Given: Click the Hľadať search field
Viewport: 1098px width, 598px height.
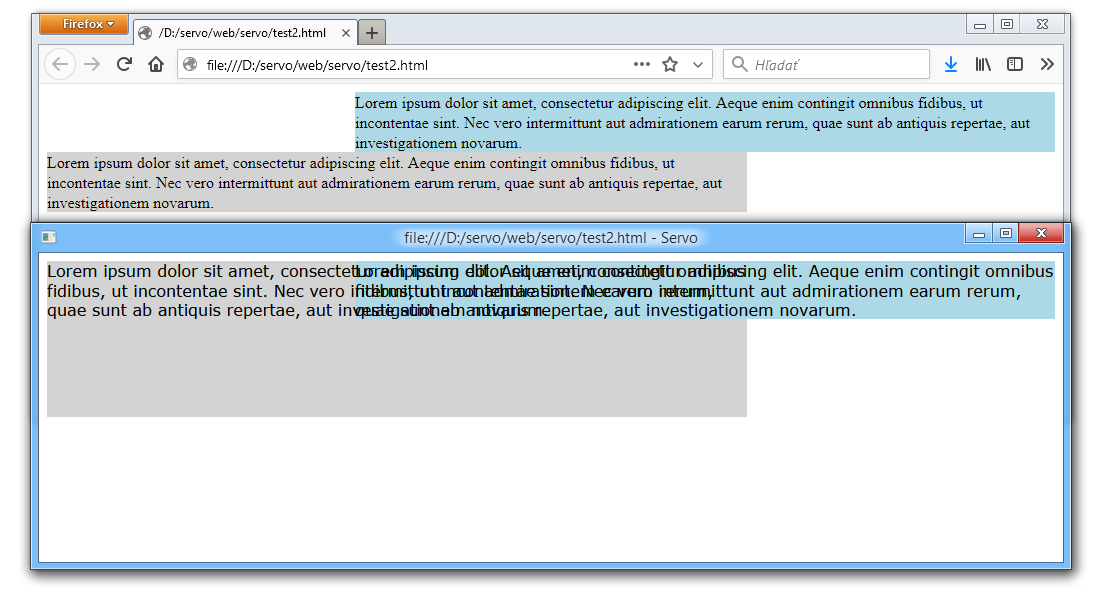Looking at the screenshot, I should (826, 64).
